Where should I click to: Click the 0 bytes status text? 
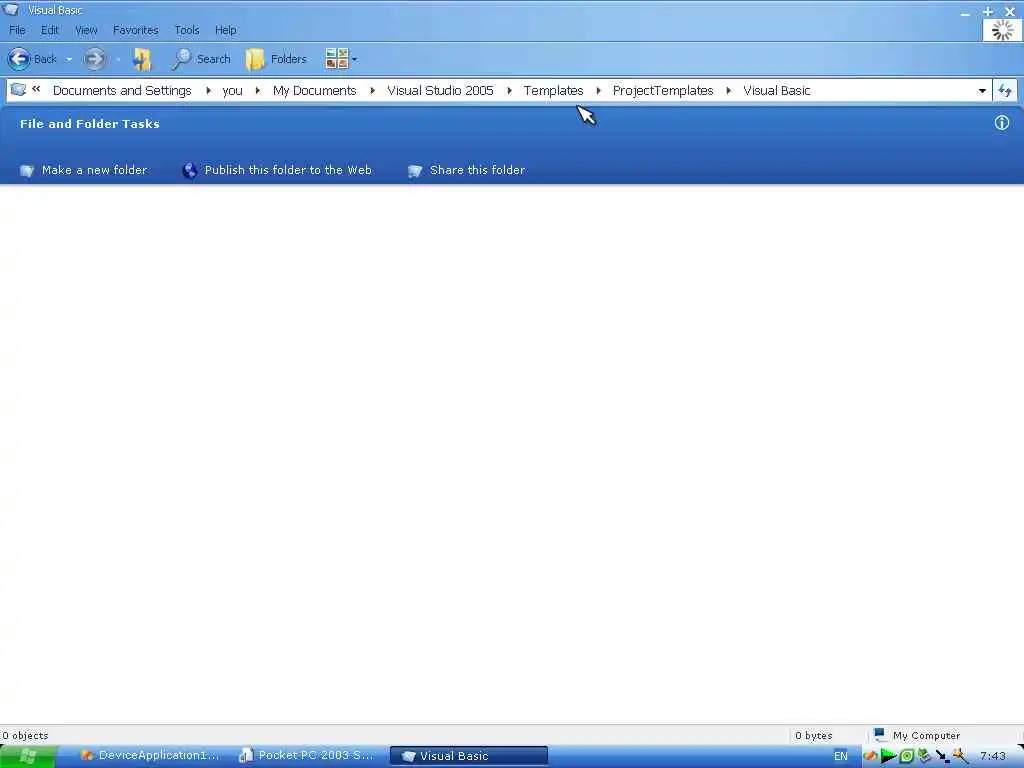coord(814,735)
